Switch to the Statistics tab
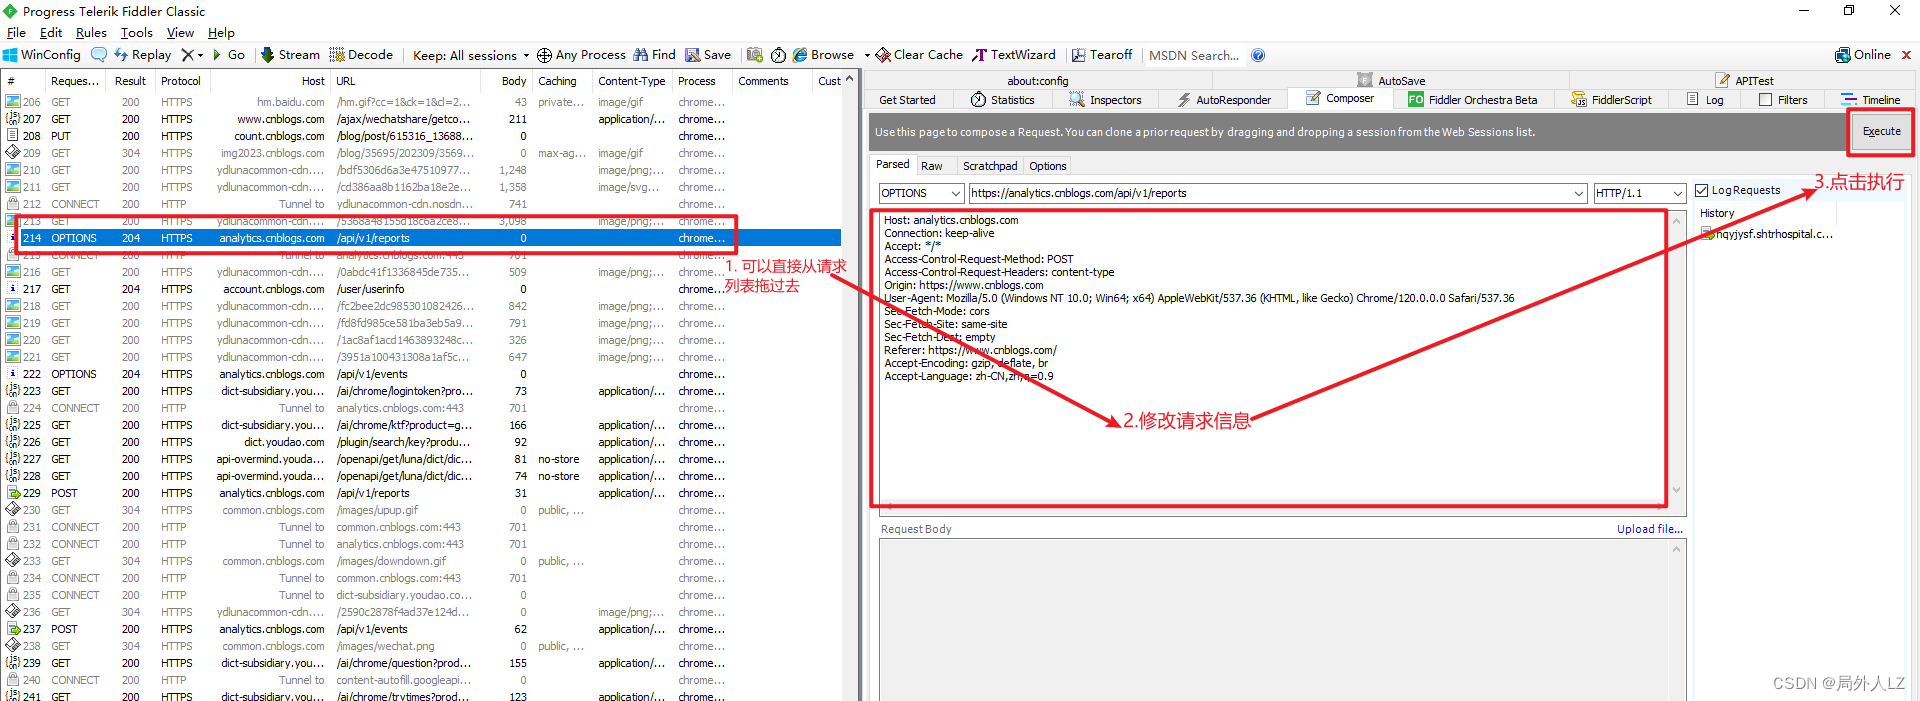1920x701 pixels. click(x=1003, y=100)
